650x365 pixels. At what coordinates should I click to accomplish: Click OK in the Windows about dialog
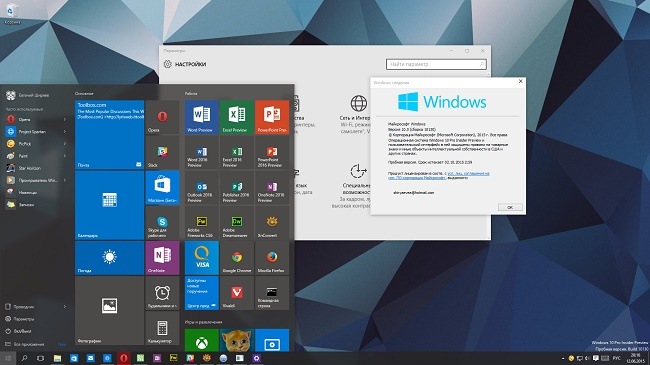coord(510,207)
